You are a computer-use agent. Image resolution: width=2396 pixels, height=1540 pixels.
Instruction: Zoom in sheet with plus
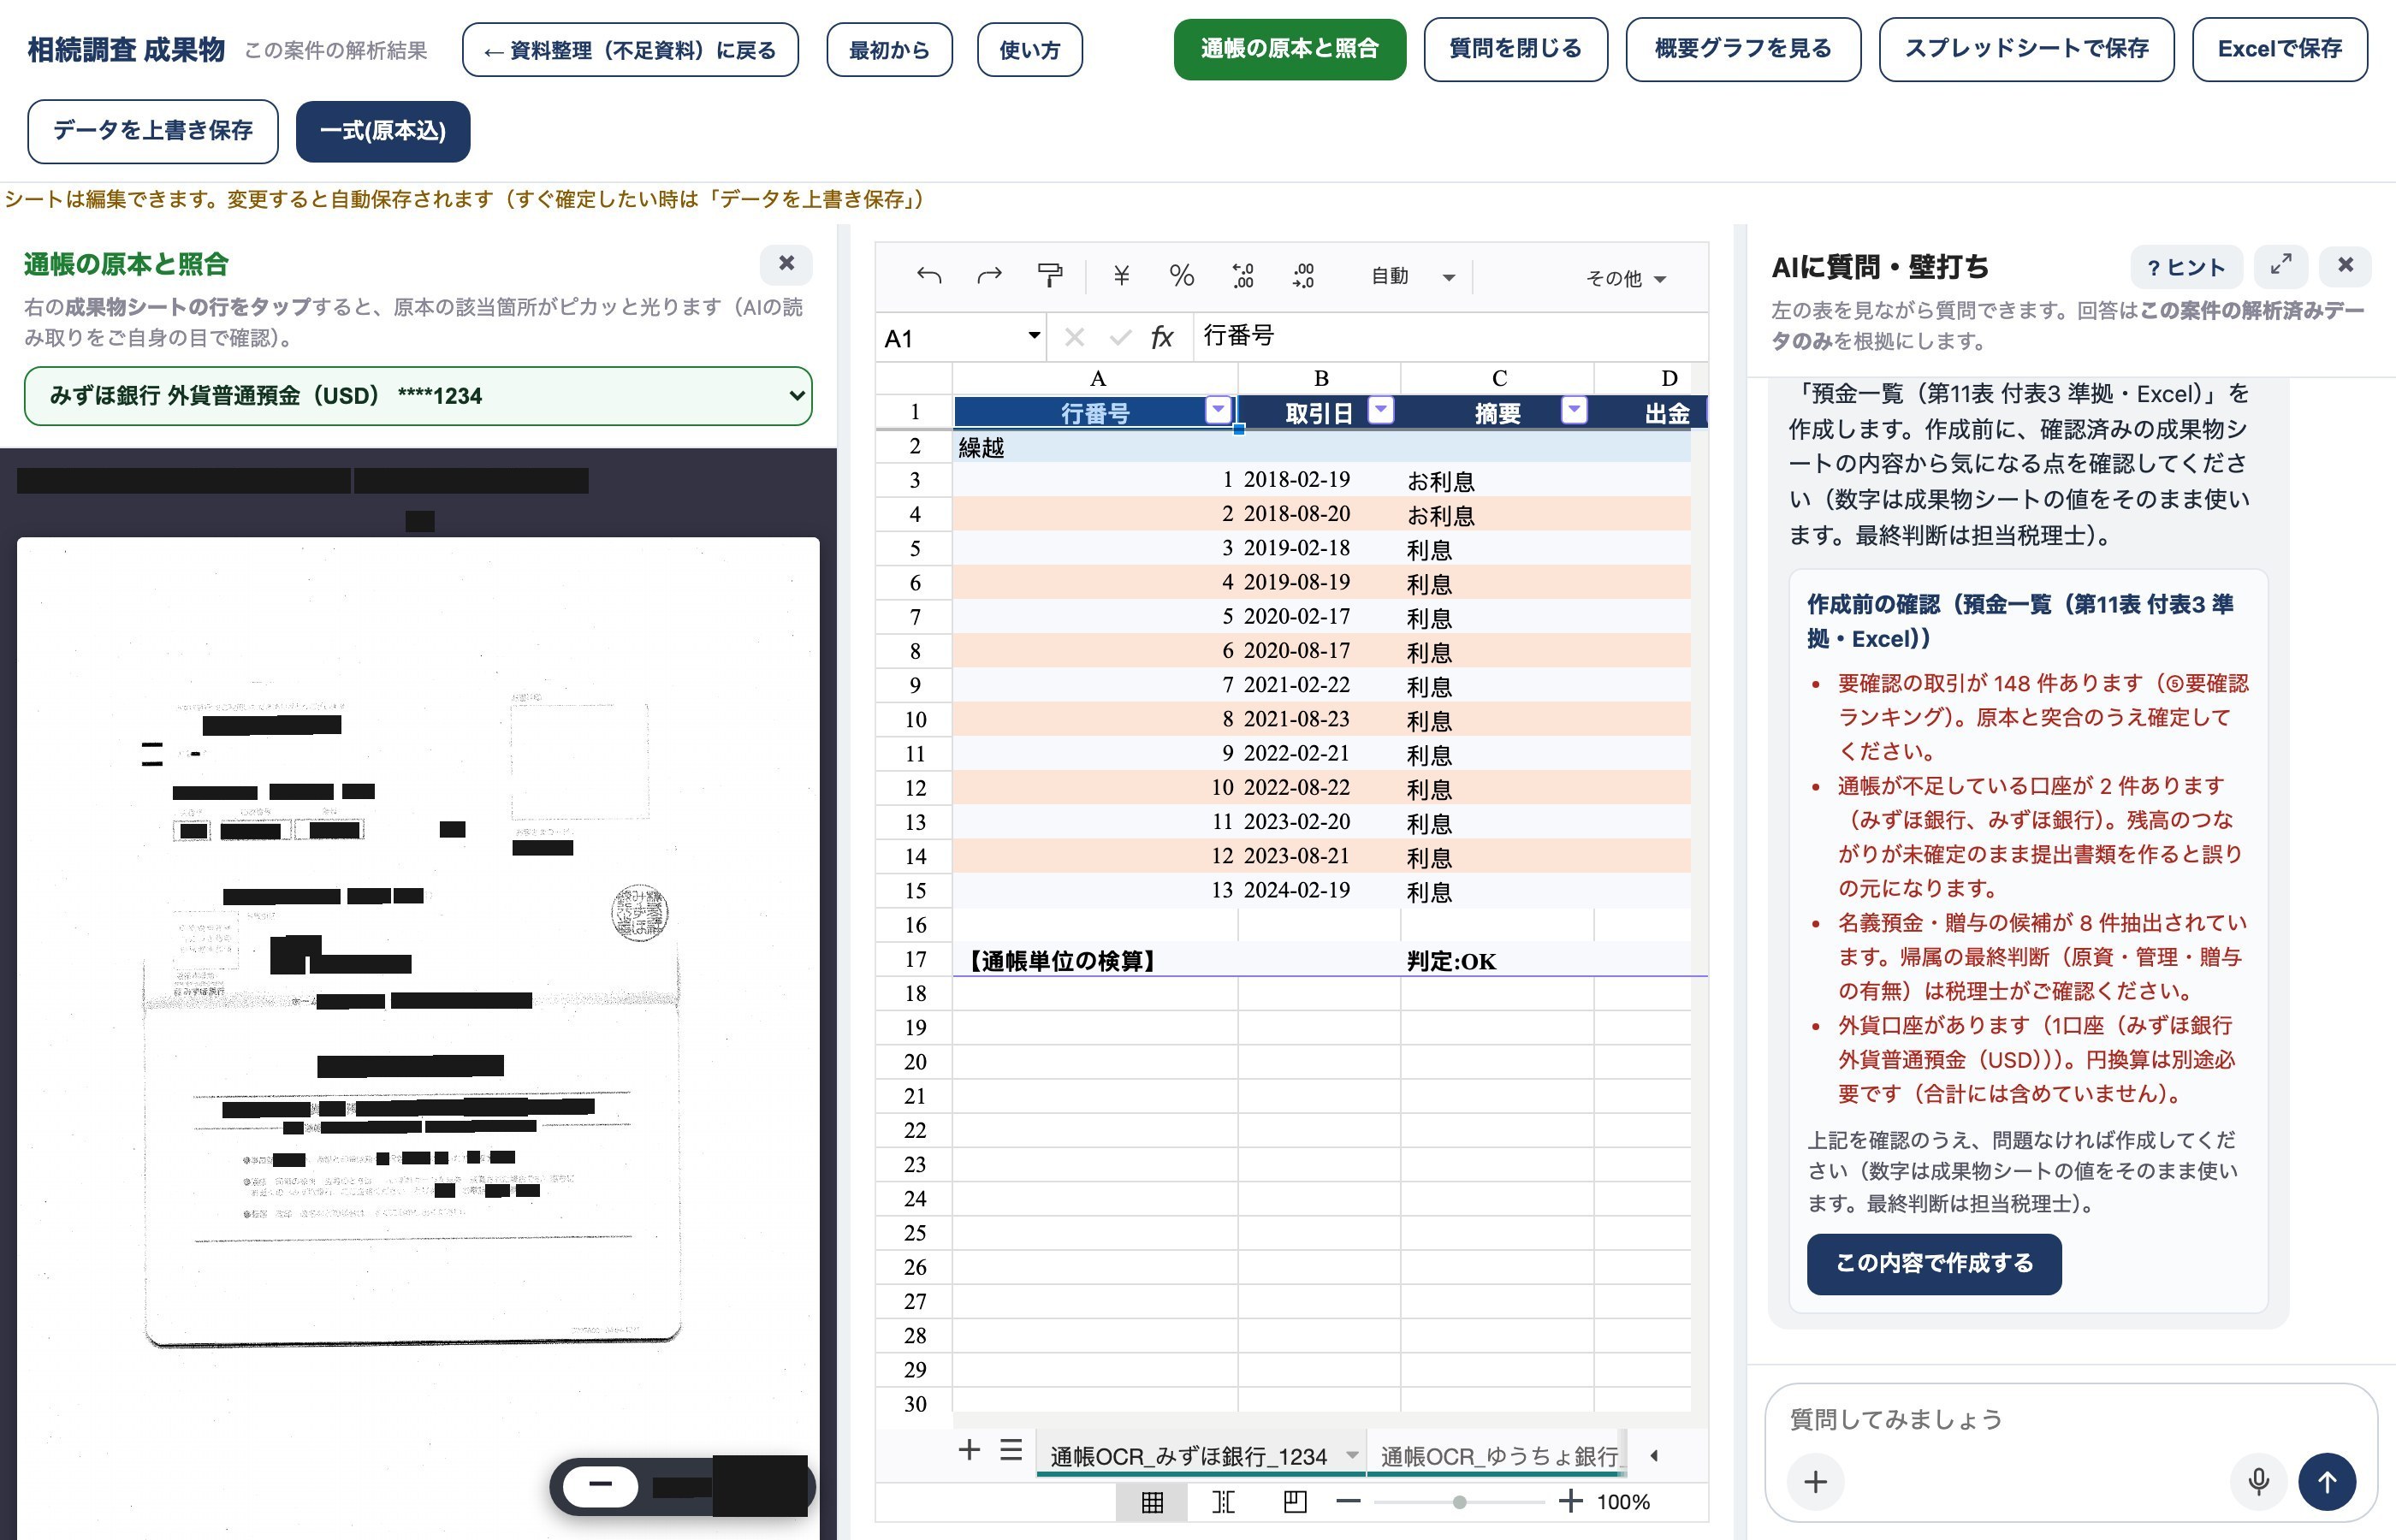1571,1501
